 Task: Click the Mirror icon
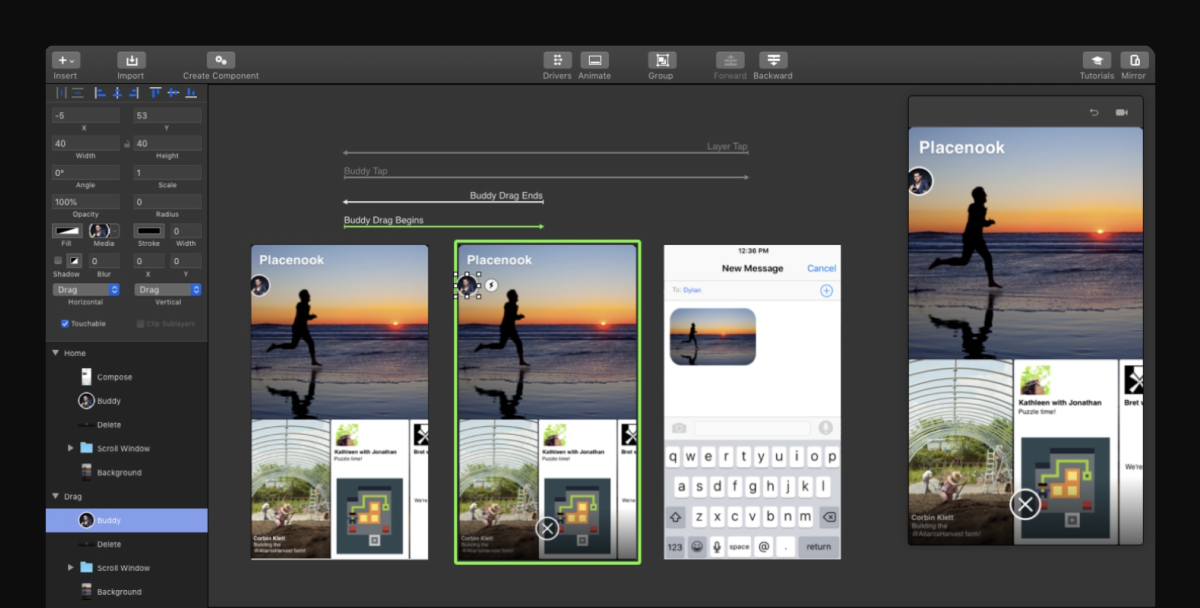coord(1134,60)
